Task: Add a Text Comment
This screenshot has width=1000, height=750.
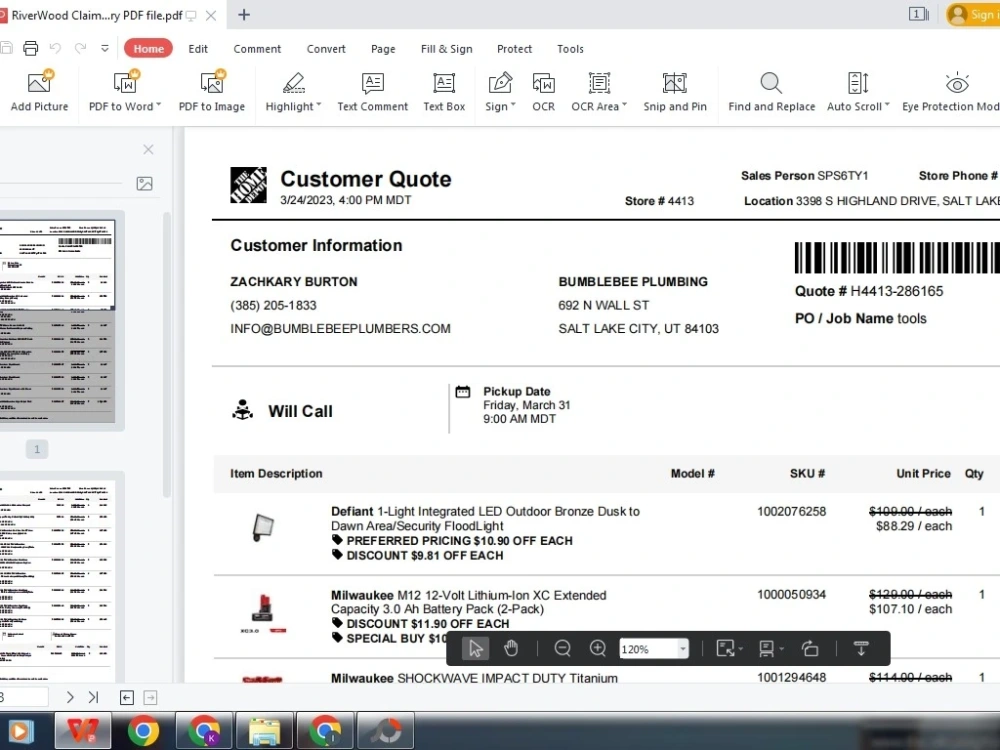Action: pyautogui.click(x=372, y=91)
